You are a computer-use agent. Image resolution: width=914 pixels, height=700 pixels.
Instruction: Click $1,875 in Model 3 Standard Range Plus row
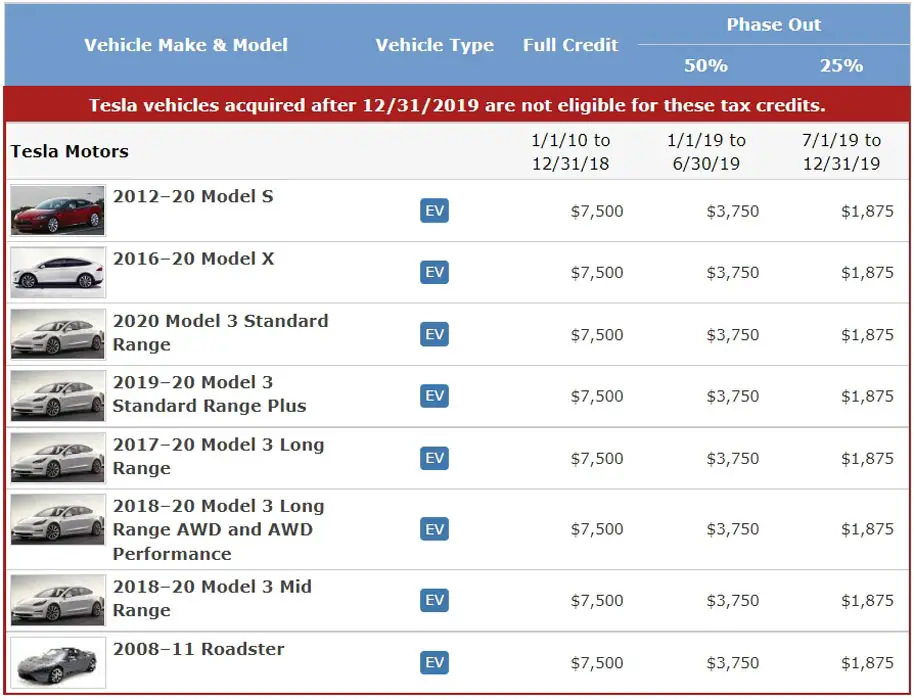coord(867,396)
